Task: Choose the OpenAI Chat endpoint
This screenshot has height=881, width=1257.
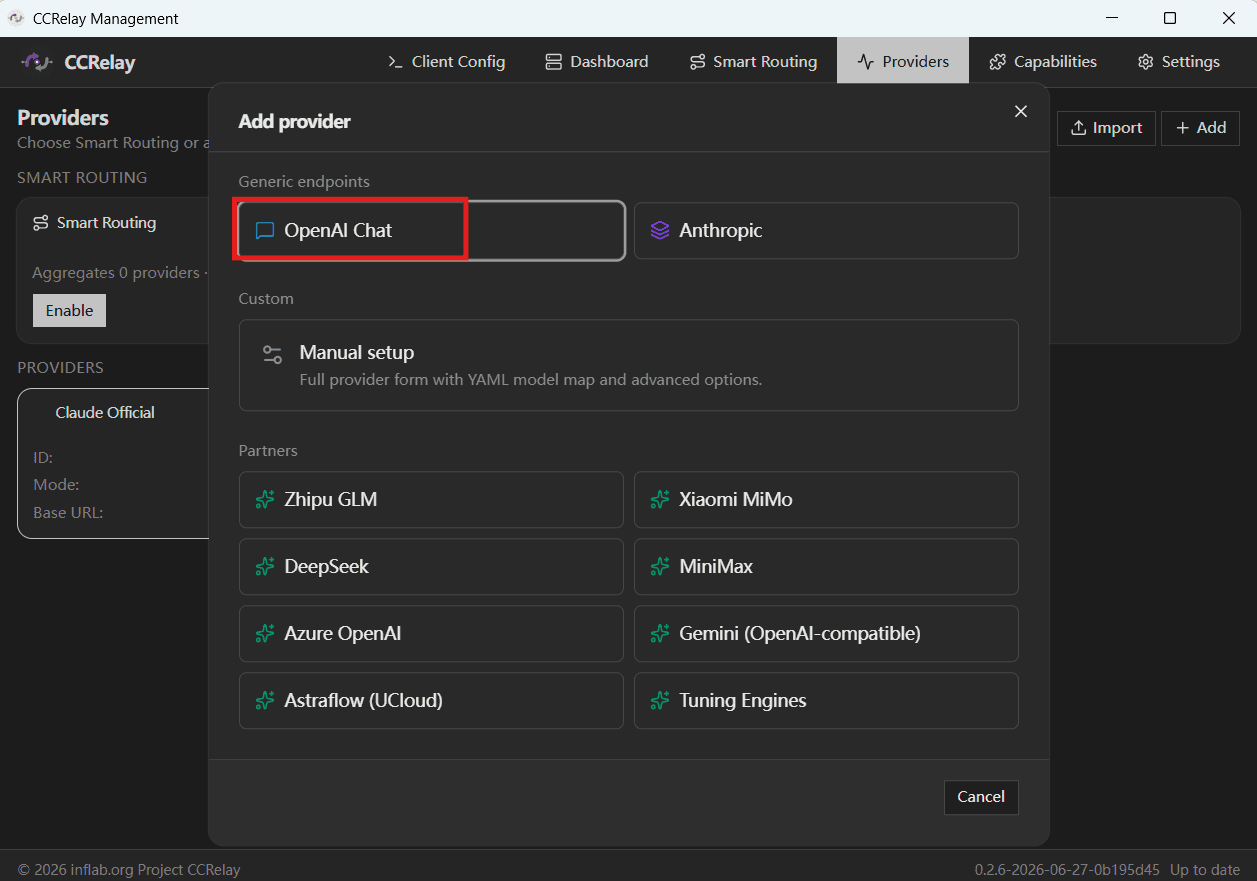Action: pos(431,231)
